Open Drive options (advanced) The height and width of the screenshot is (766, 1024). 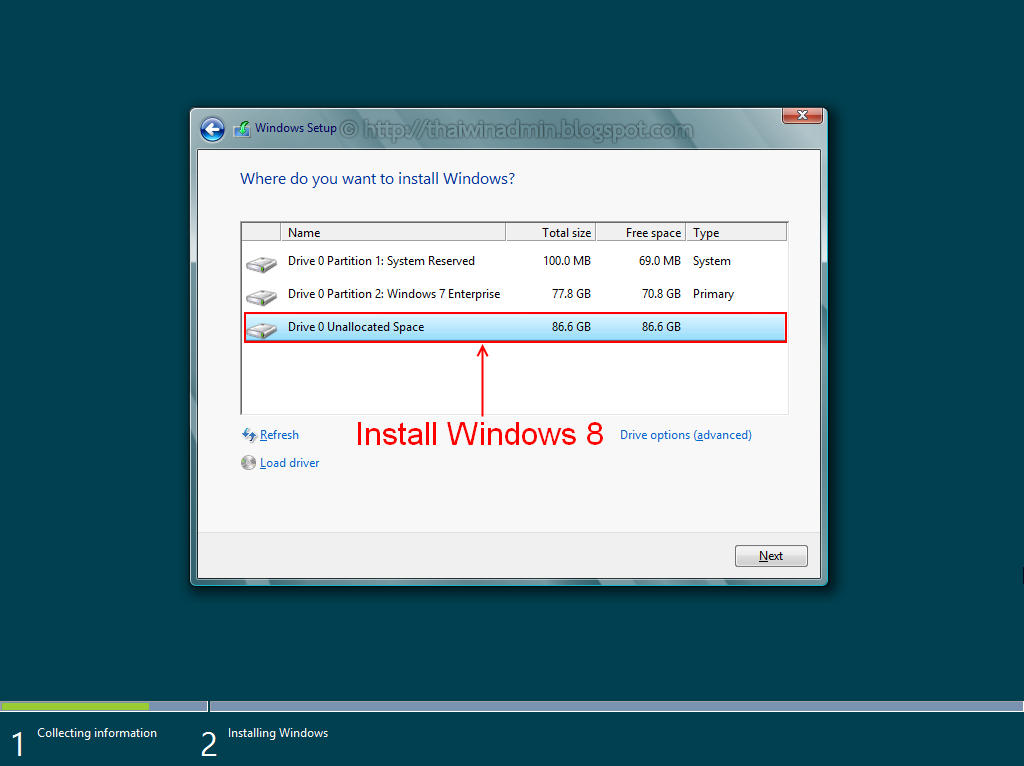click(x=686, y=435)
